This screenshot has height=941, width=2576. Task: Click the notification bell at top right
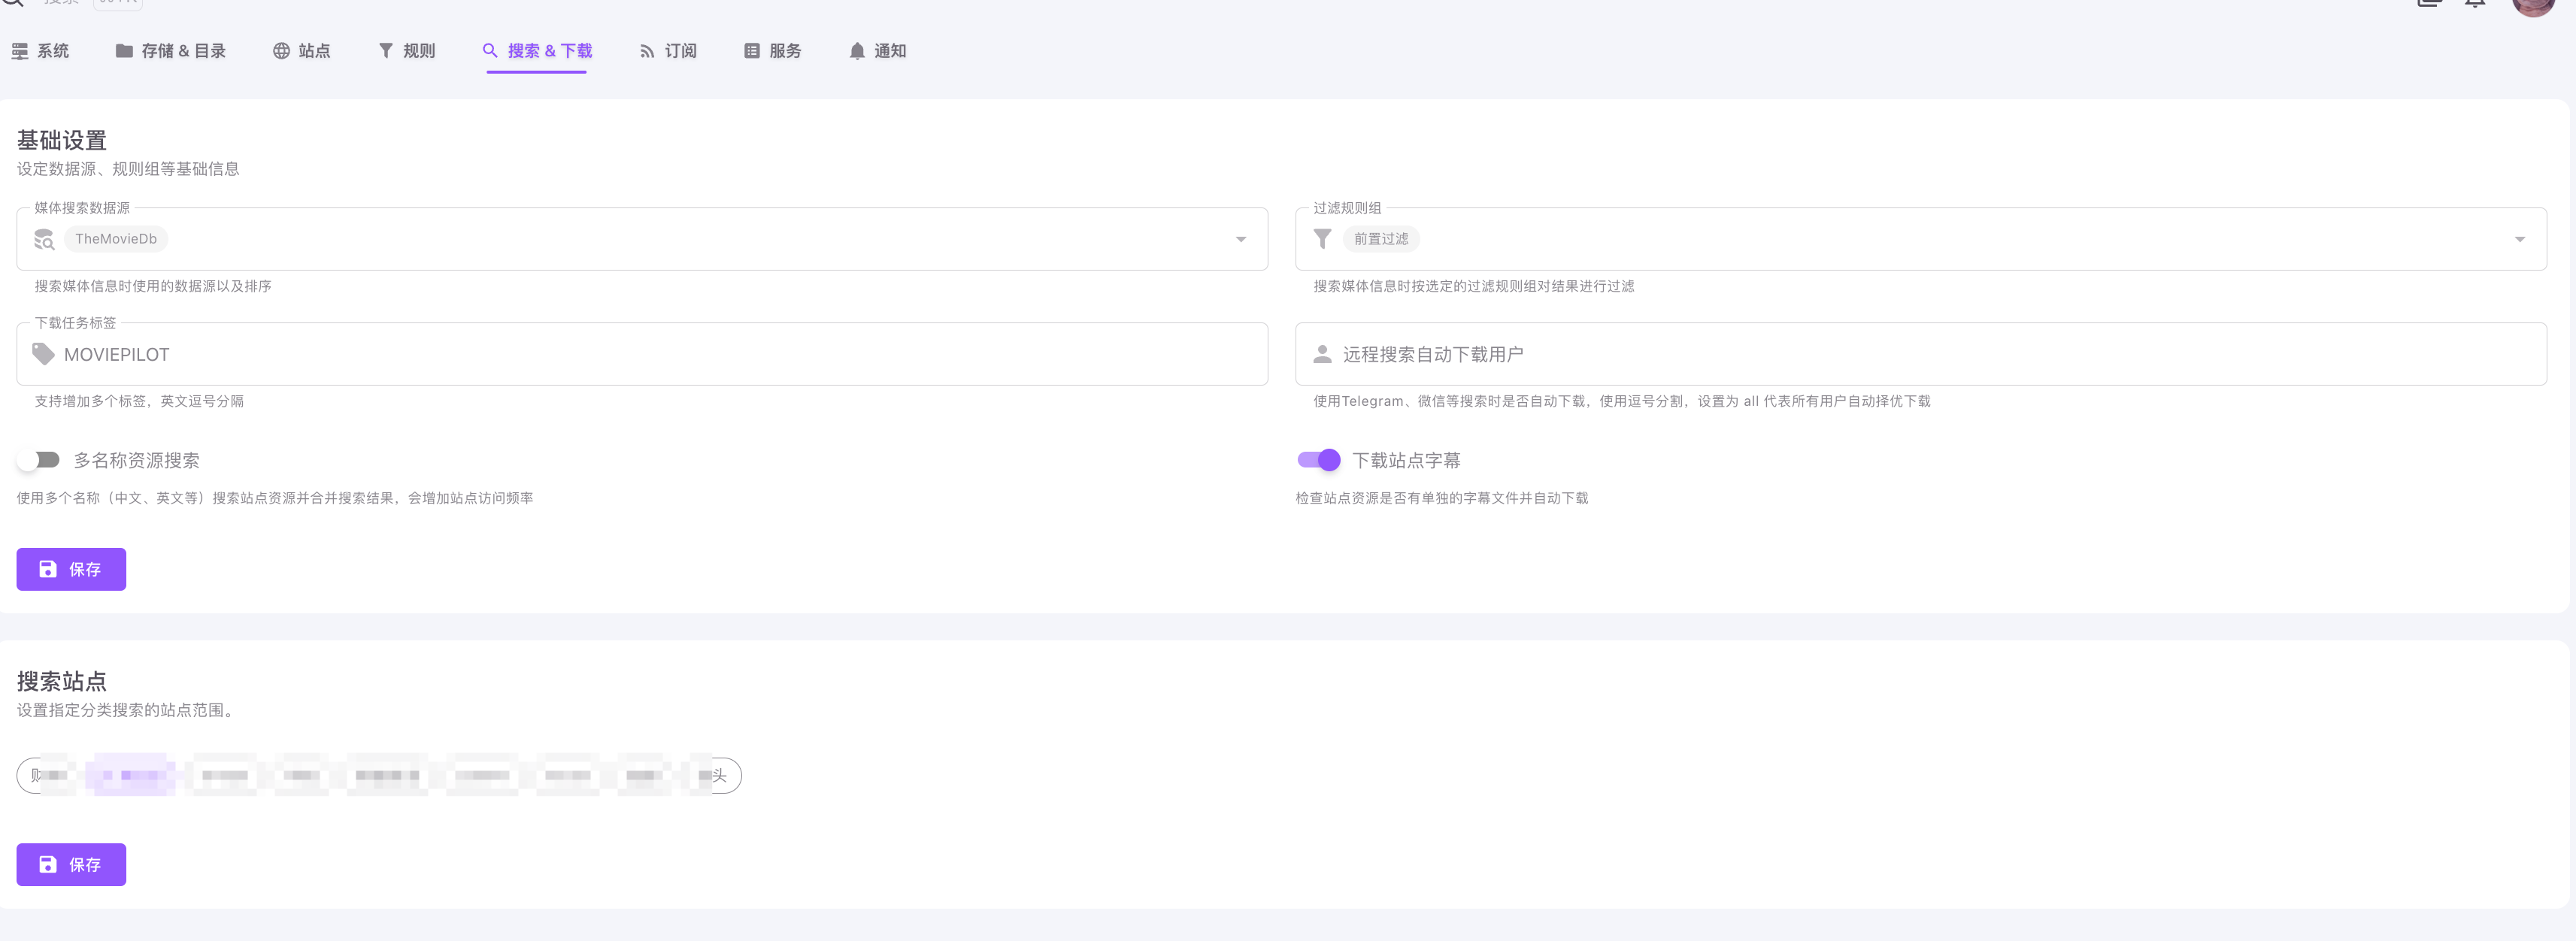click(2475, 3)
